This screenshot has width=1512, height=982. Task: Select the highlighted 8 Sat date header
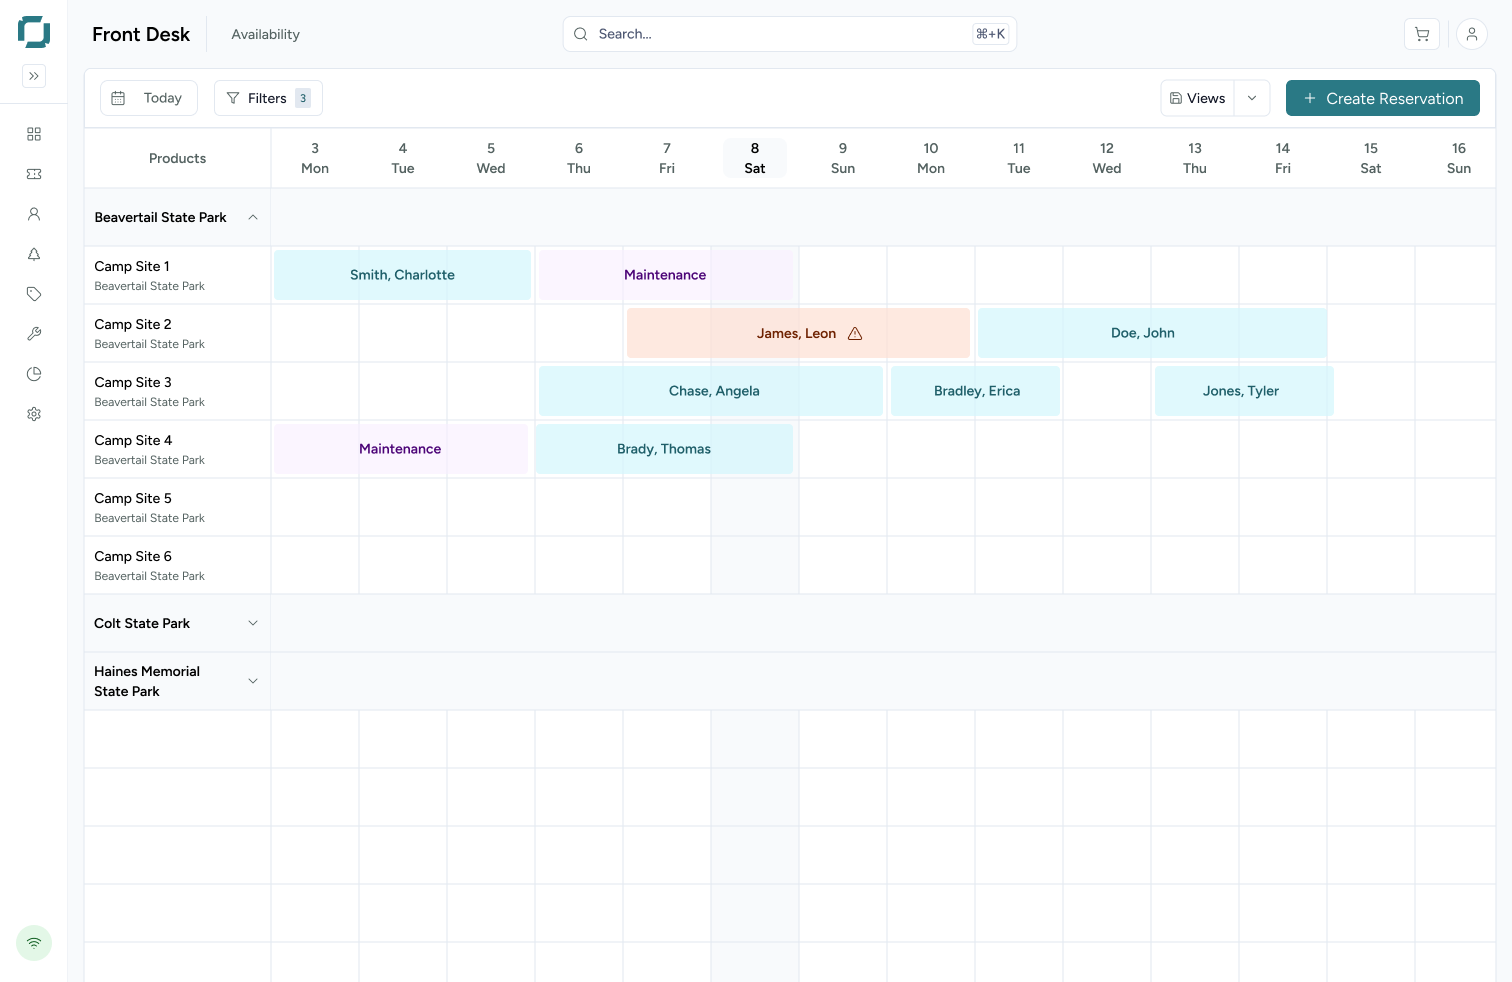(x=755, y=158)
